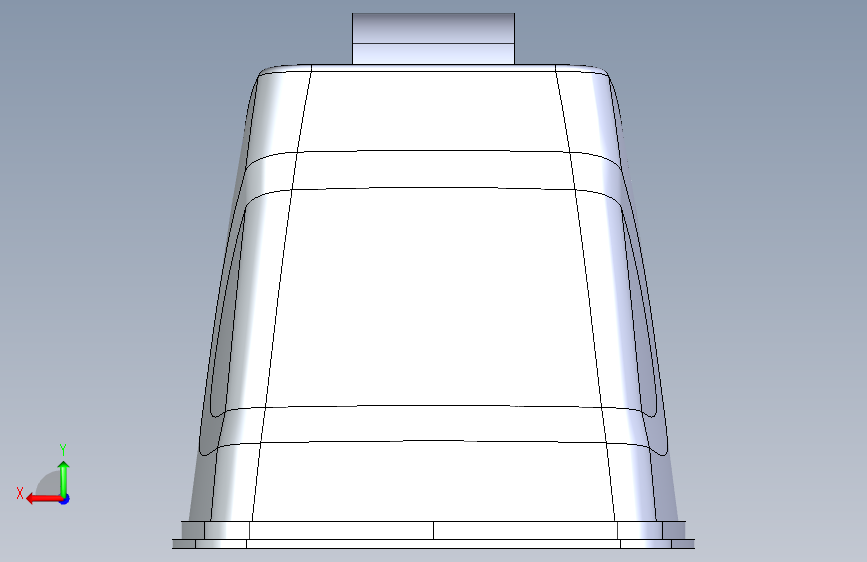Select the large central front face of the model
This screenshot has height=562, width=867.
click(433, 298)
